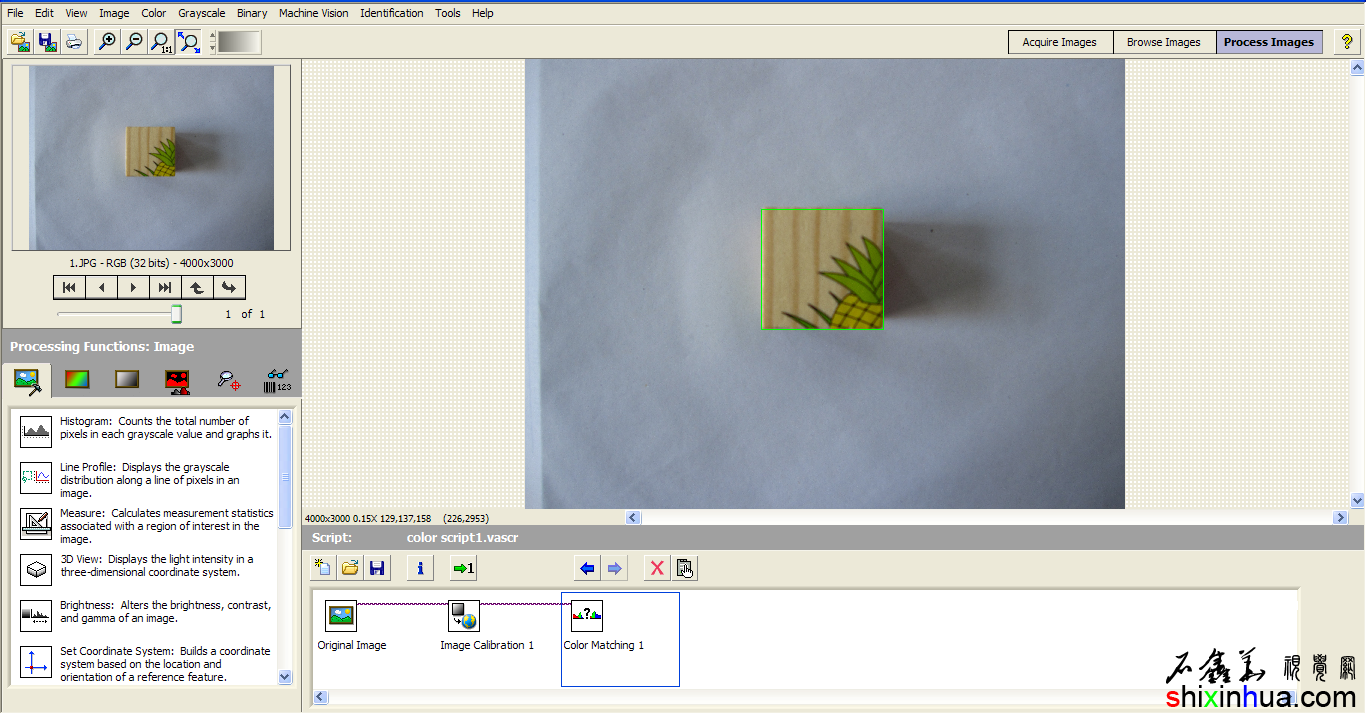The image size is (1366, 713).
Task: Select the Zoom 1:1 tool
Action: (160, 42)
